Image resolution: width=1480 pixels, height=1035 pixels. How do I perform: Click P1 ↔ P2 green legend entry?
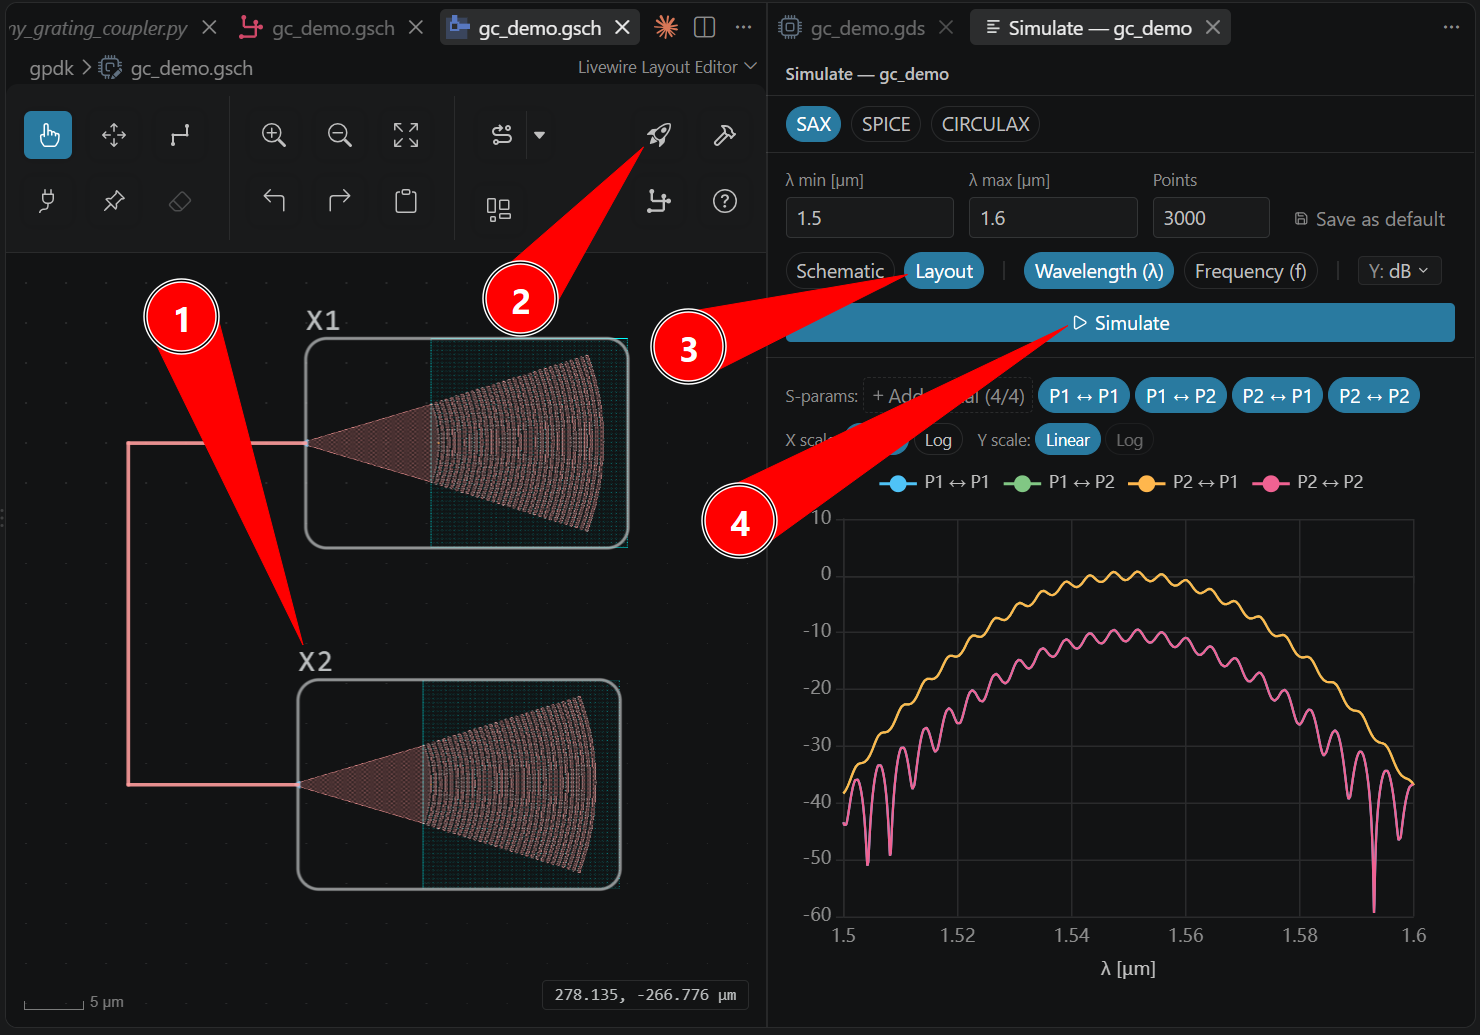coord(1059,482)
